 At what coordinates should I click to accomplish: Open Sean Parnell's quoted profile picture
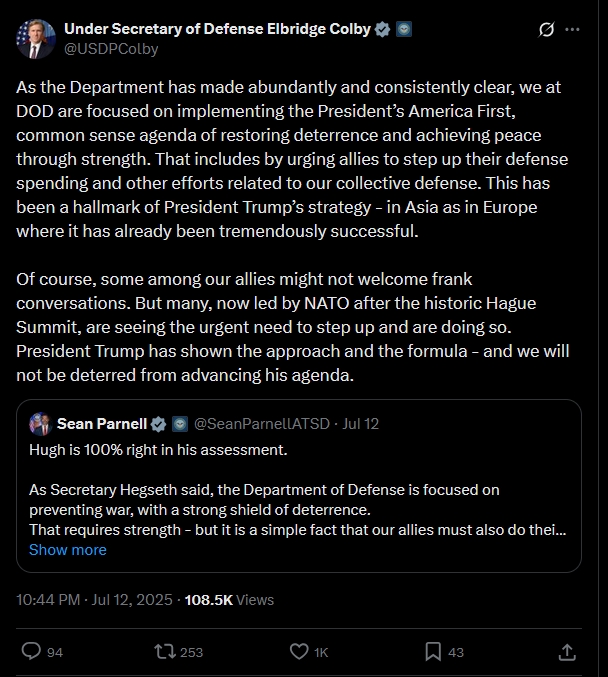40,423
